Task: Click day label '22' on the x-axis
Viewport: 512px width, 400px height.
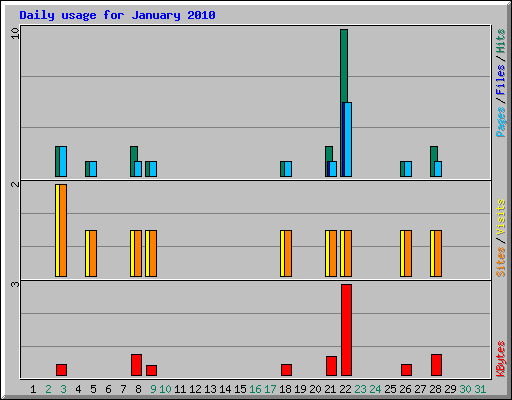Action: click(345, 389)
